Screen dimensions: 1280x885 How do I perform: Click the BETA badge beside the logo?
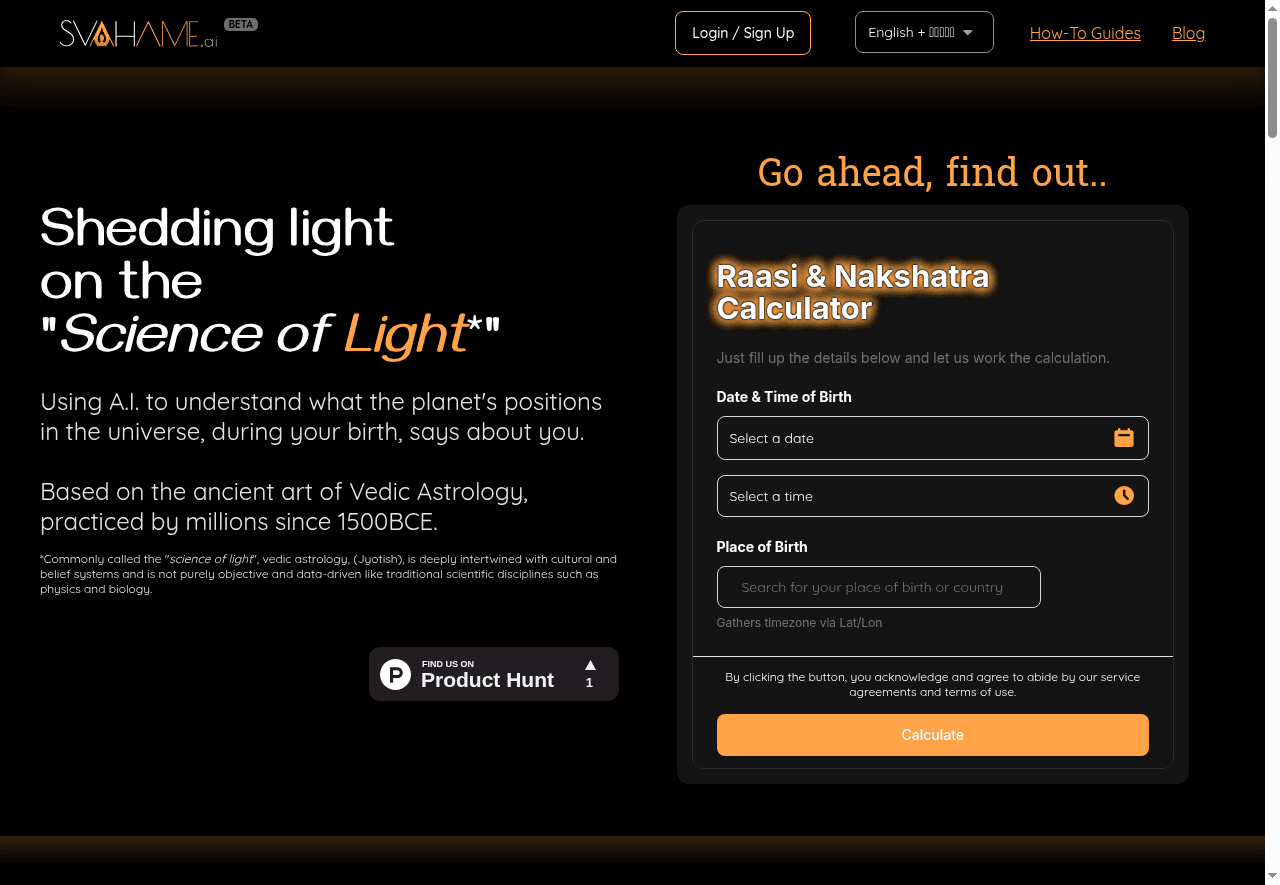(x=241, y=24)
